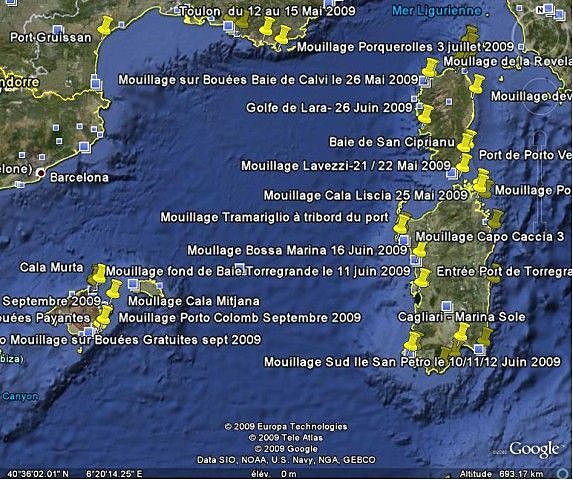Viewport: 573px width, 480px height.
Task: Click the Google logo watermark
Action: tap(534, 449)
